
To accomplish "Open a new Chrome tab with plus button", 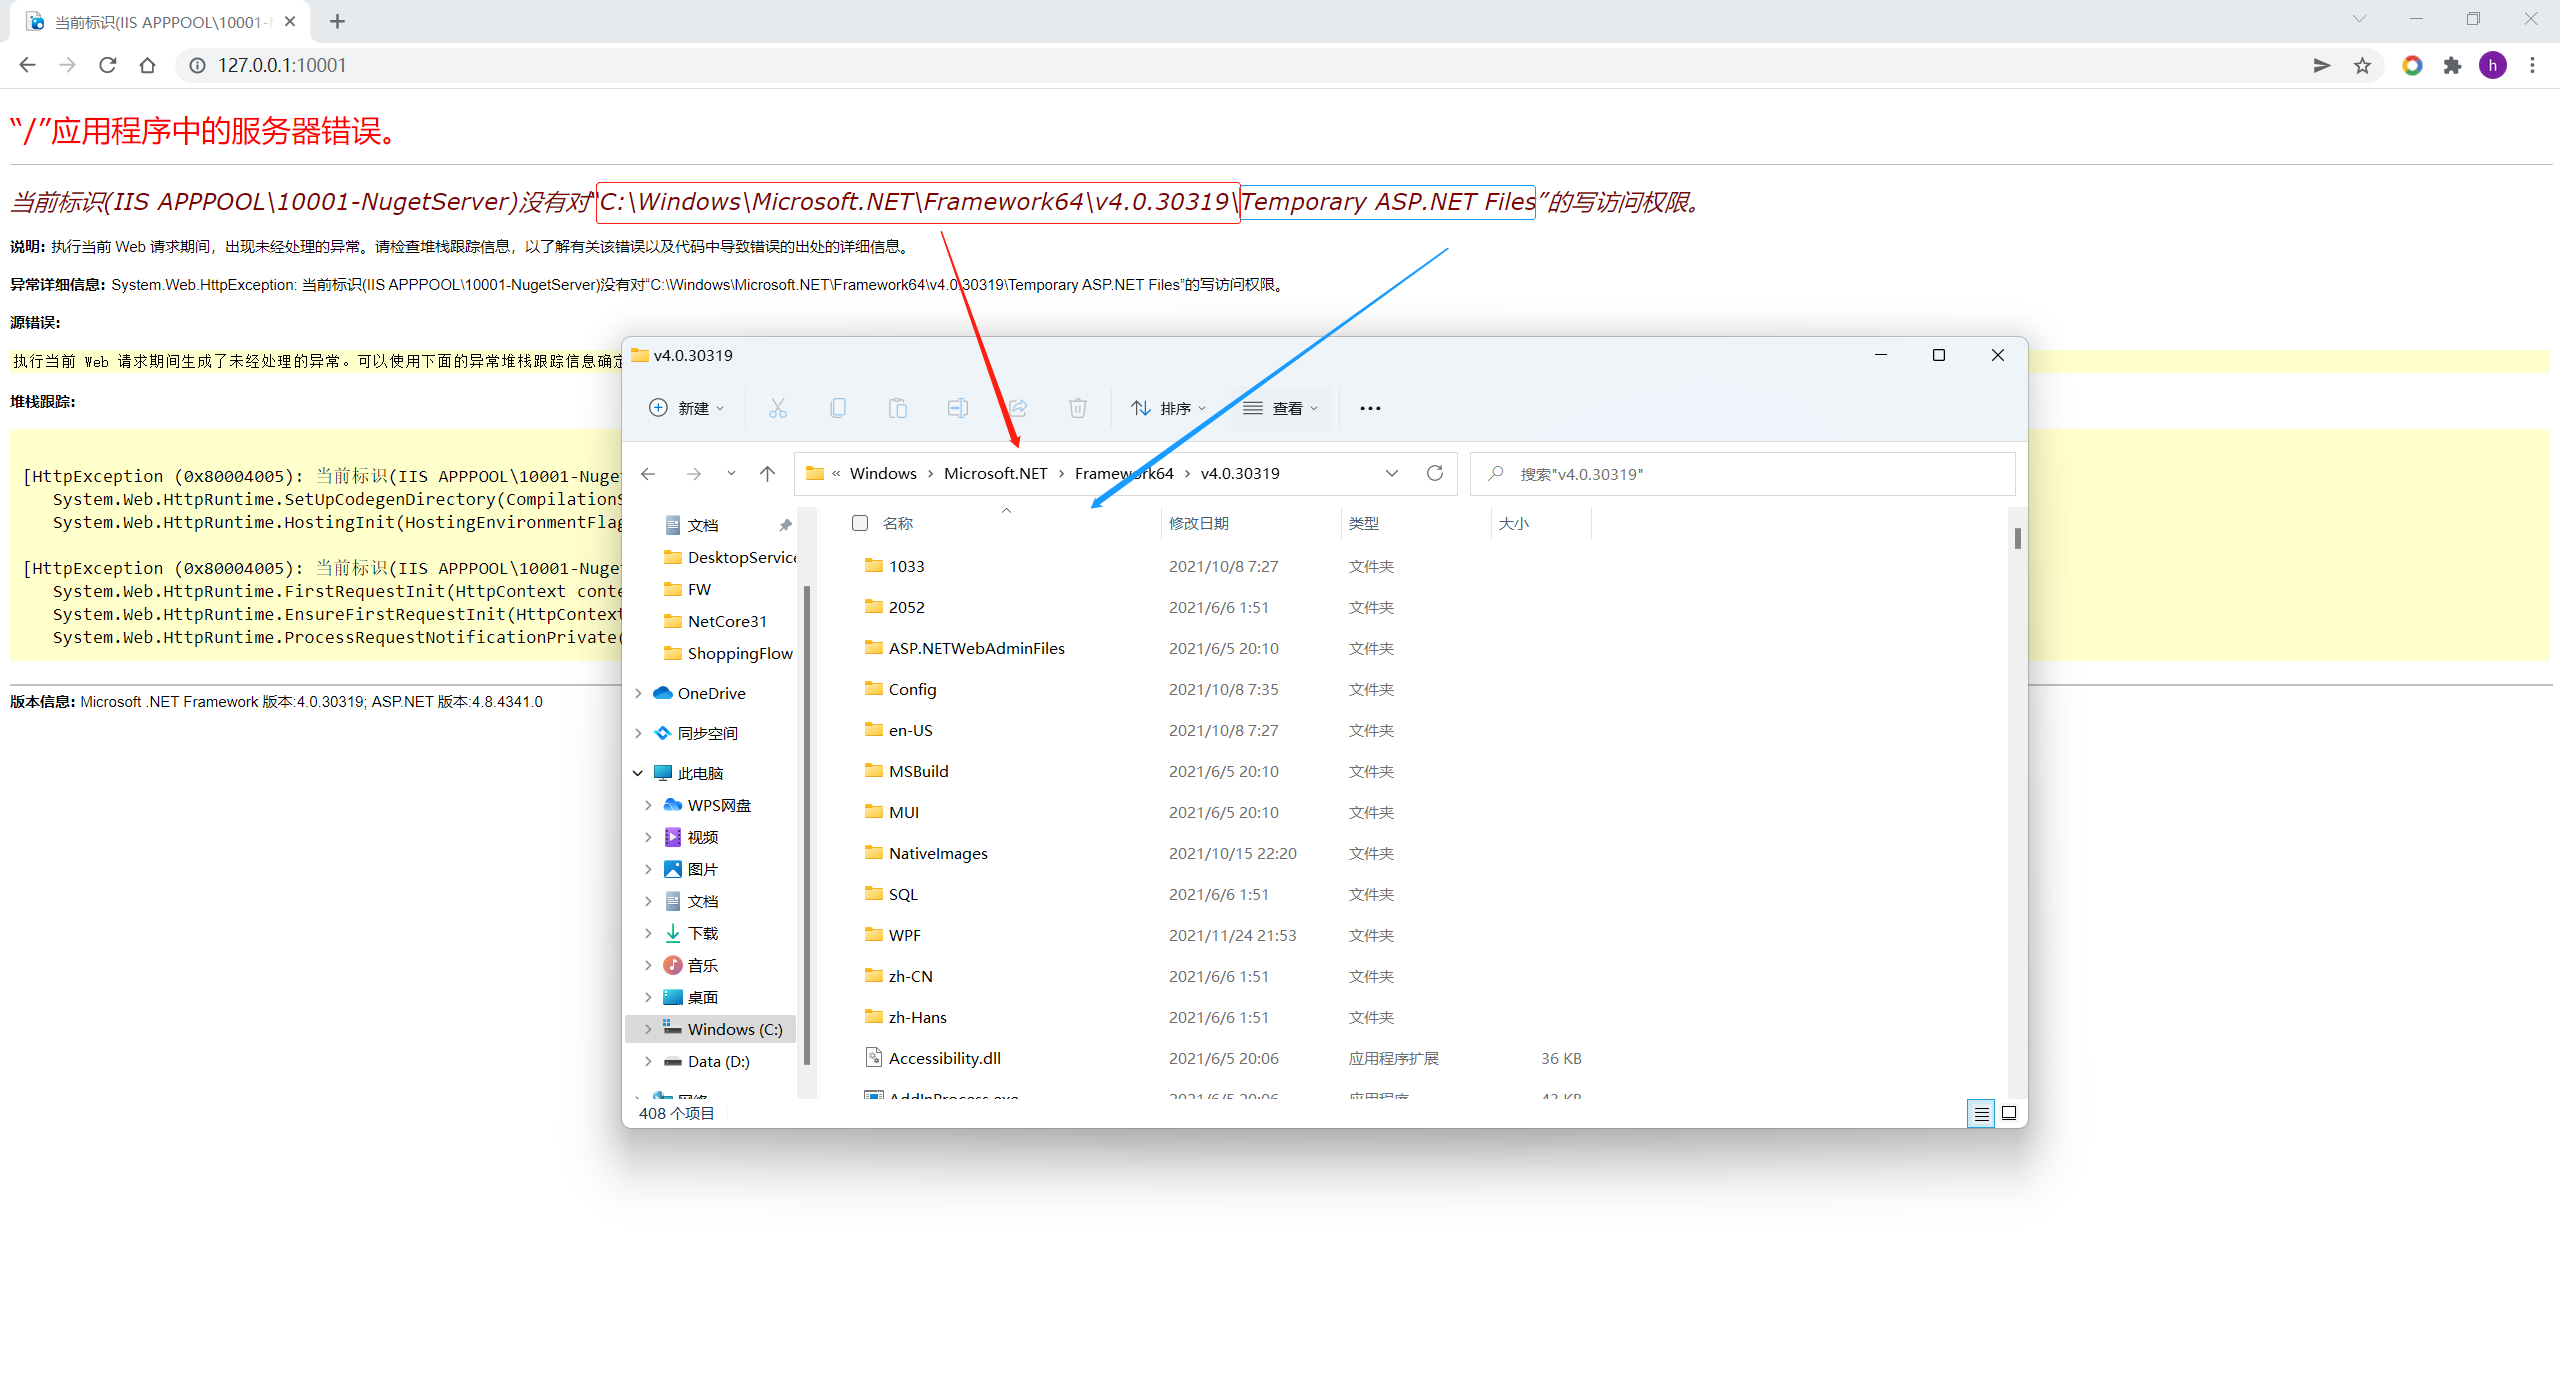I will point(337,21).
